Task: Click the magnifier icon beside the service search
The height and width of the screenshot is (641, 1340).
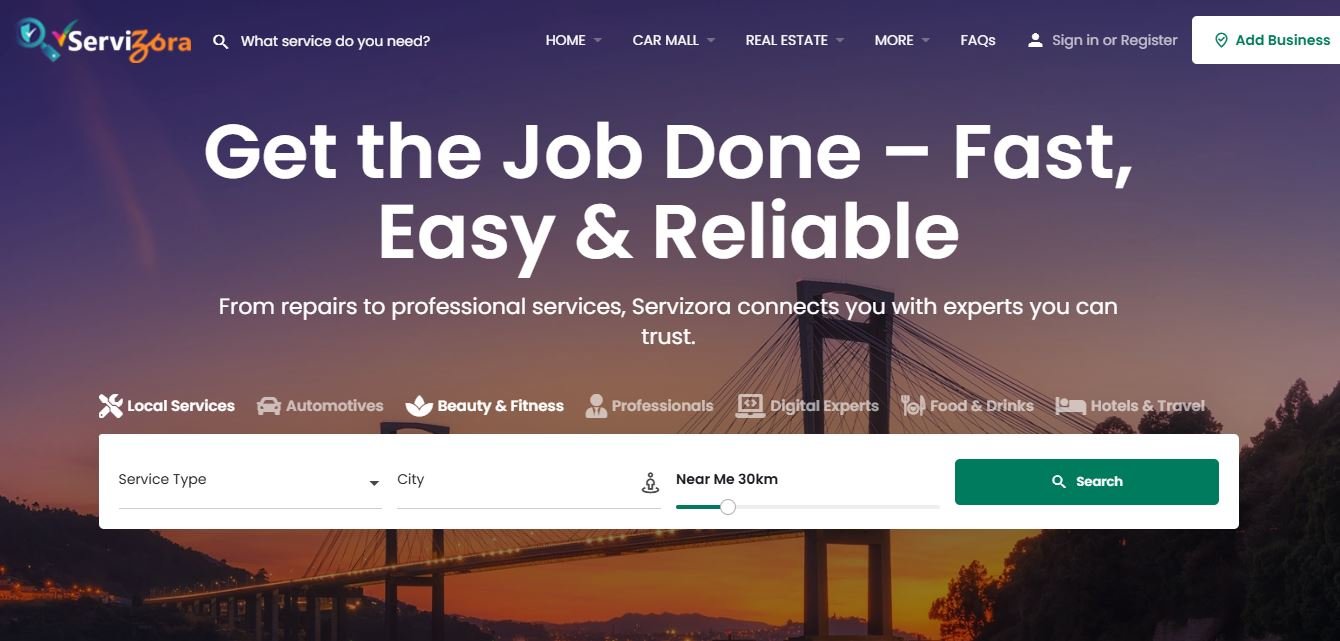Action: coord(221,41)
